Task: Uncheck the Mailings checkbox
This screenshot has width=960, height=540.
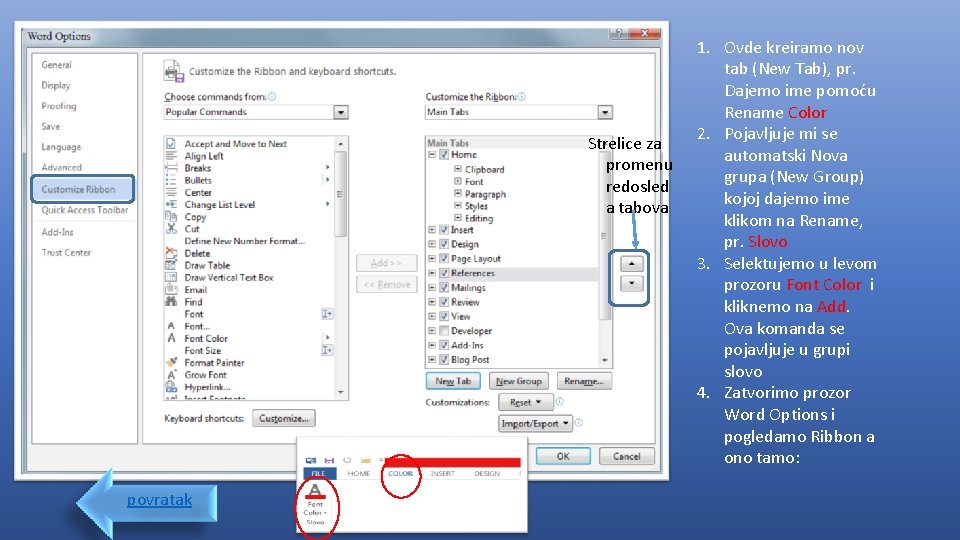Action: (444, 287)
